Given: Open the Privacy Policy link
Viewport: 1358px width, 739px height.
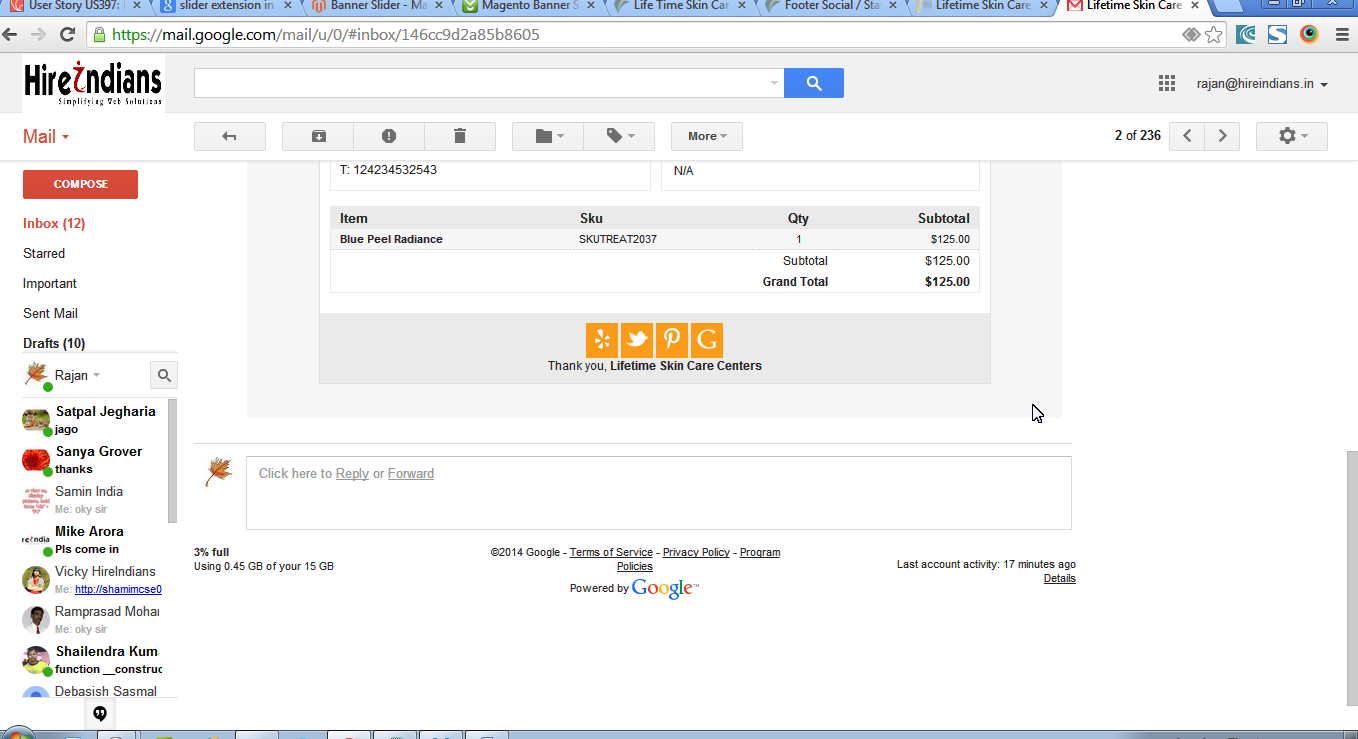Looking at the screenshot, I should coord(696,552).
